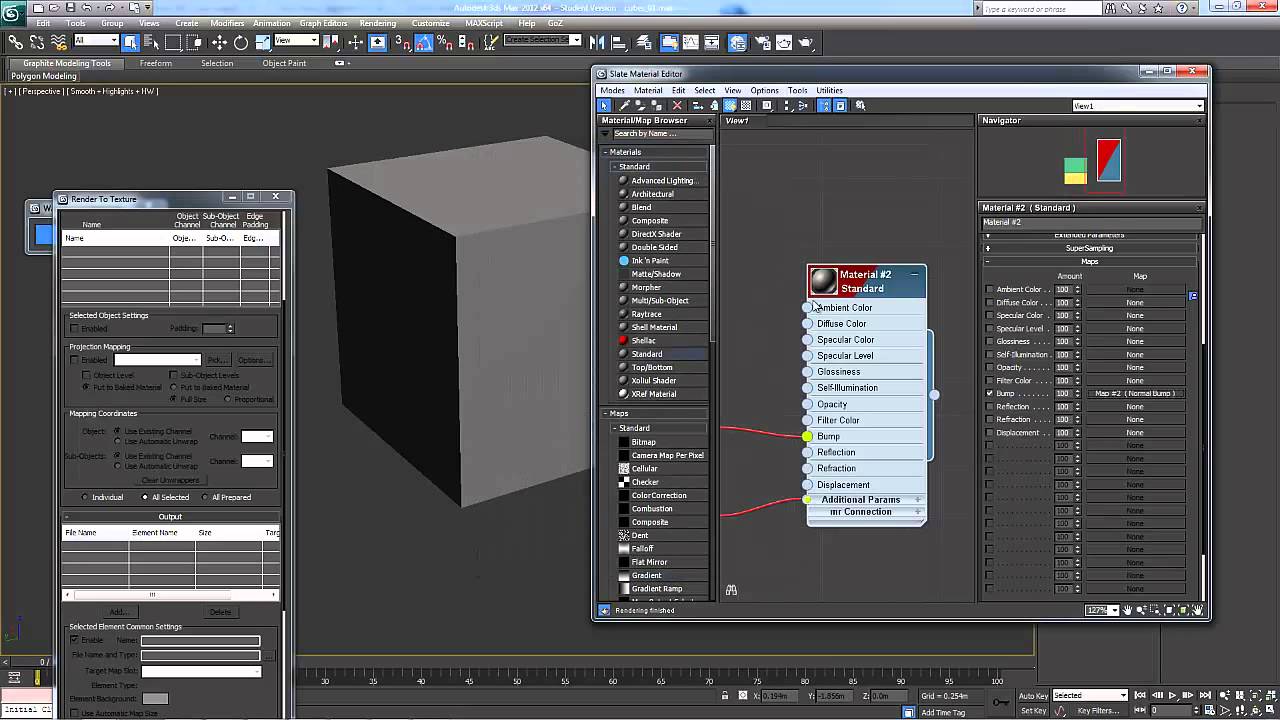1280x720 pixels.
Task: Select the Select and Link tool
Action: 16,42
